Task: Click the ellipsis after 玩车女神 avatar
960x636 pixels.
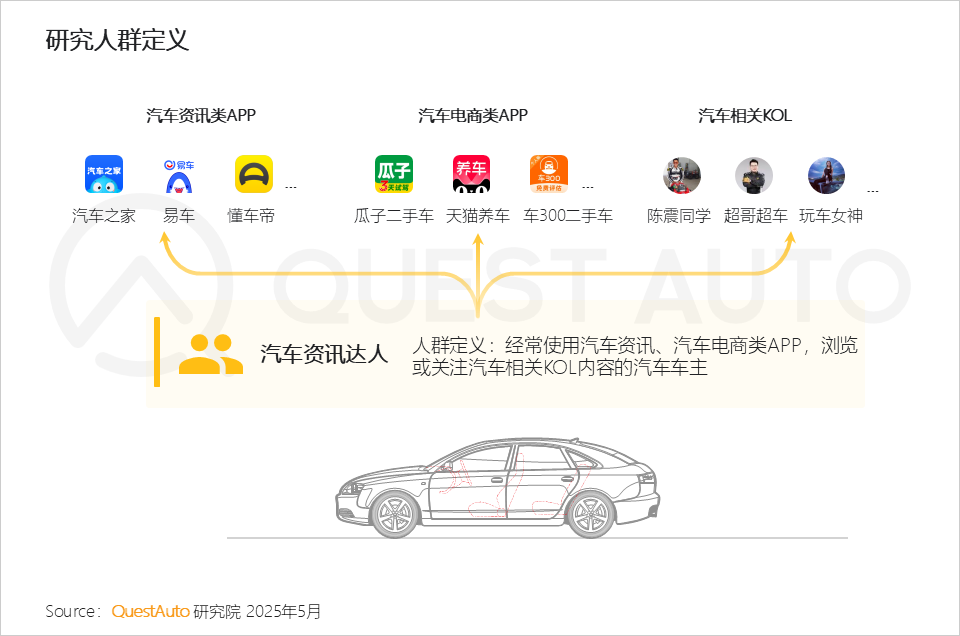Action: [873, 192]
